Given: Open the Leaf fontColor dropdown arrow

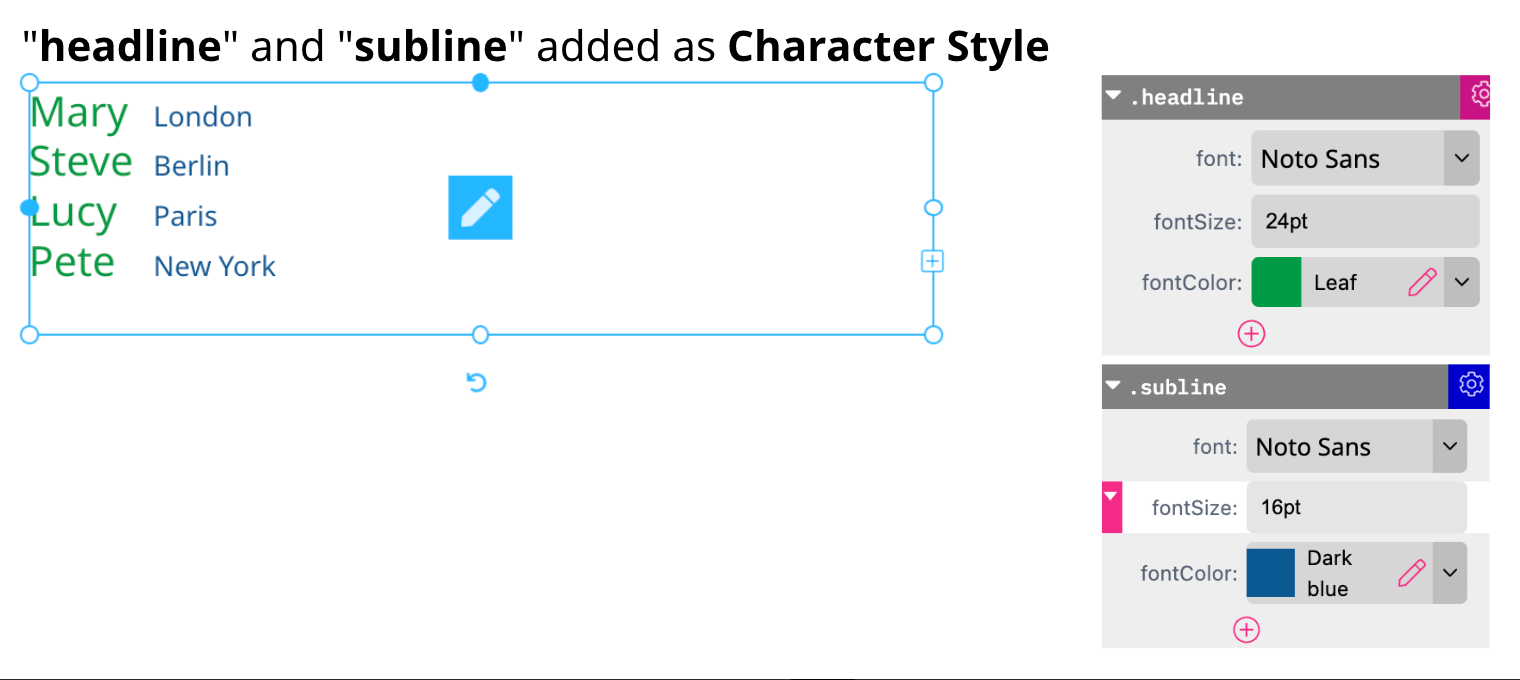Looking at the screenshot, I should coord(1462,282).
